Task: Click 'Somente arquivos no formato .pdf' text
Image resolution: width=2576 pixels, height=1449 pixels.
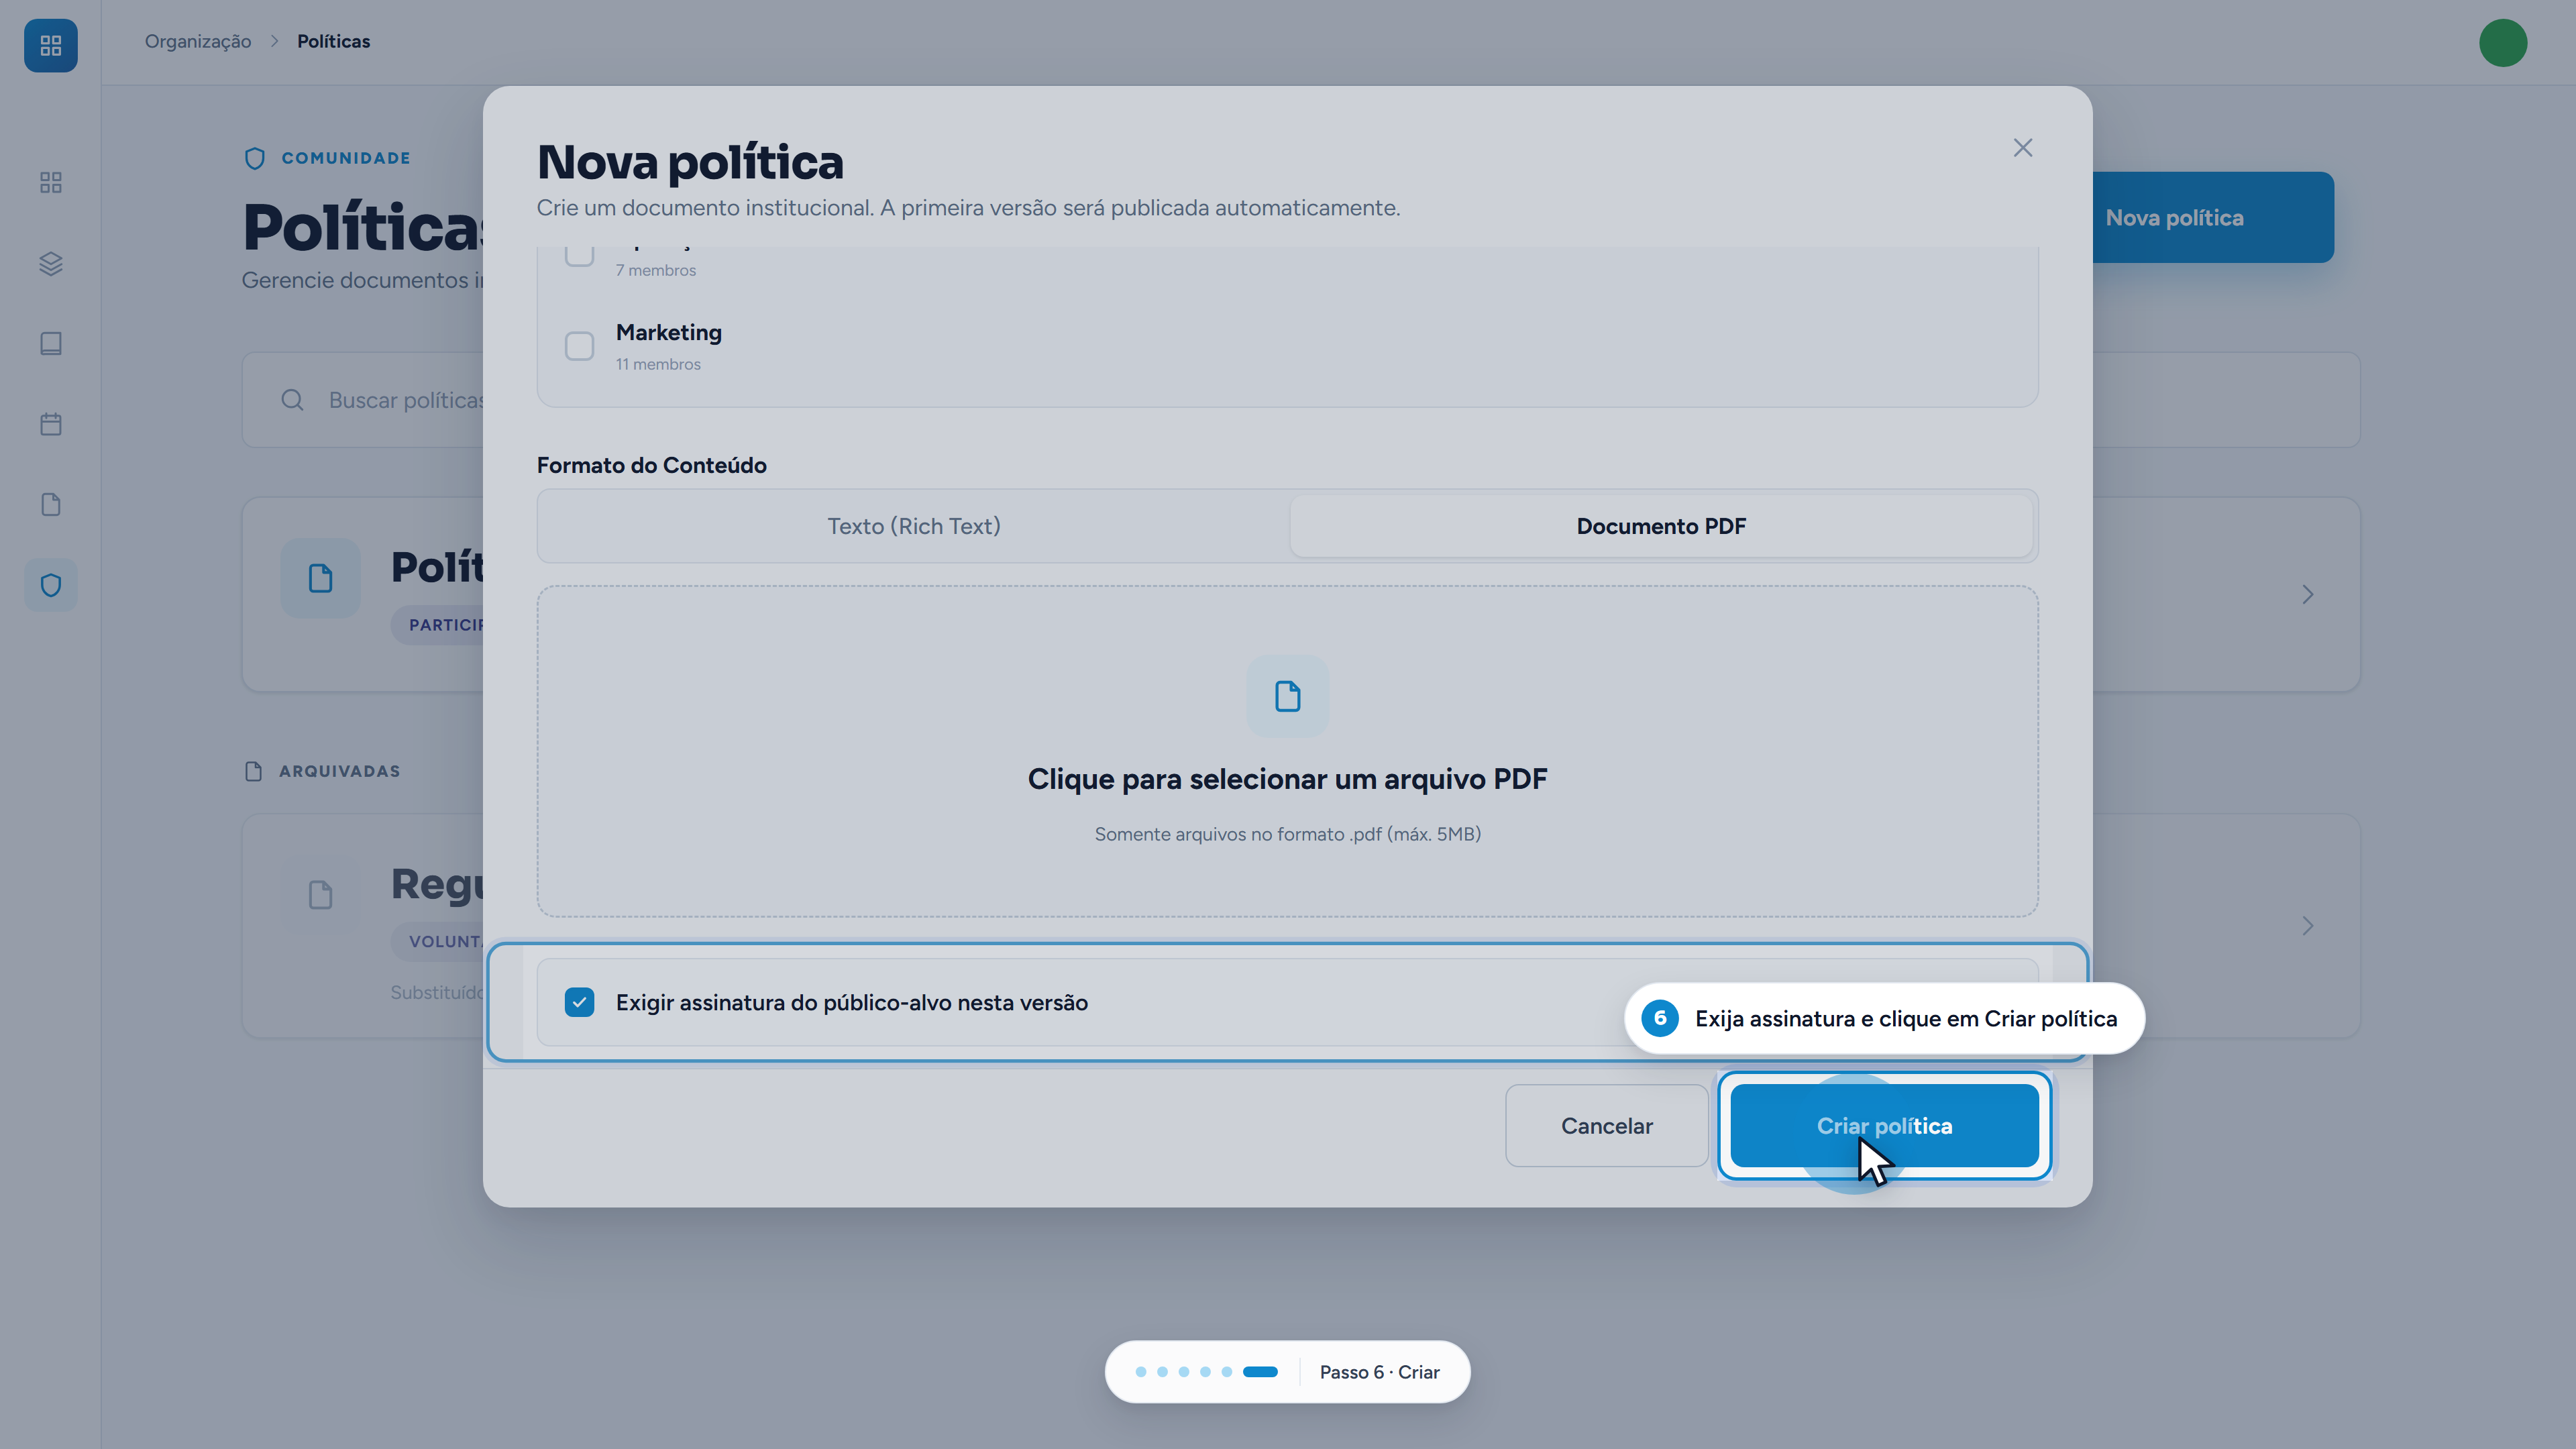Action: click(1287, 834)
